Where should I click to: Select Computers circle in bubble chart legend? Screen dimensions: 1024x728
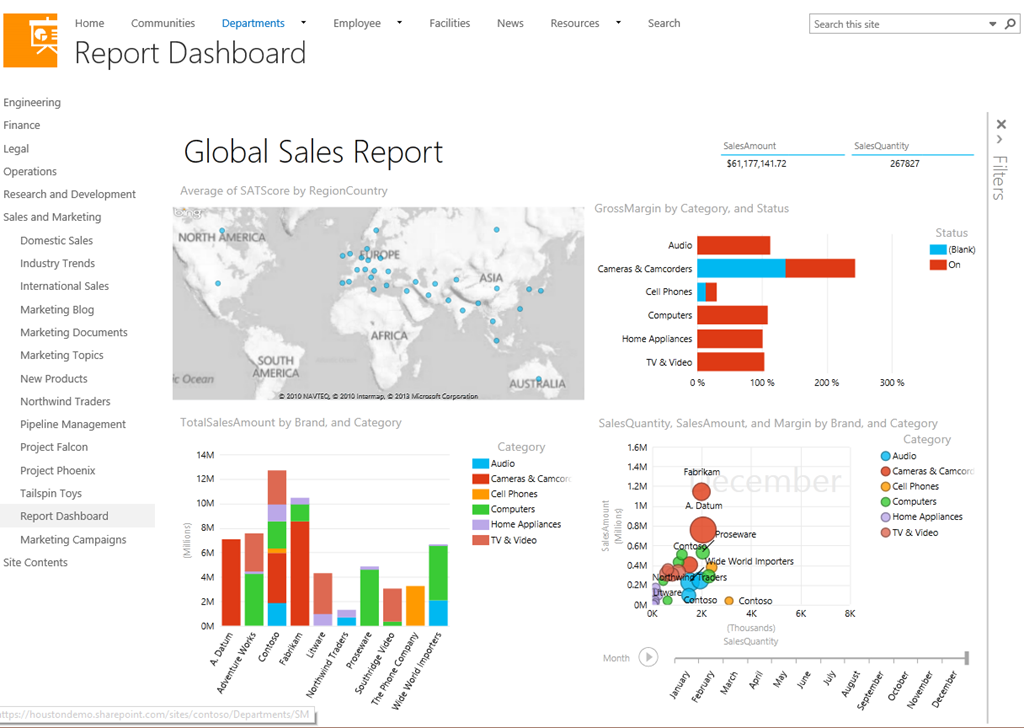[x=886, y=501]
